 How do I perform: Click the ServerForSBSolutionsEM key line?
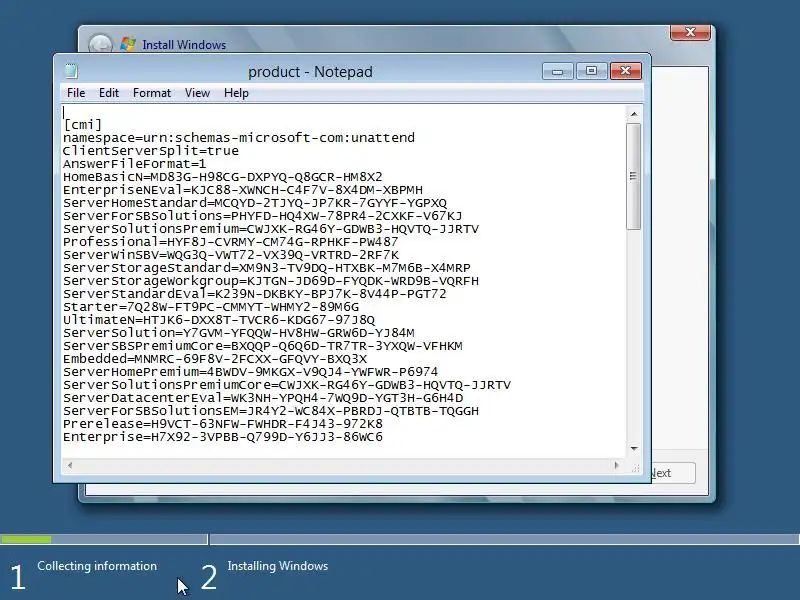[271, 411]
